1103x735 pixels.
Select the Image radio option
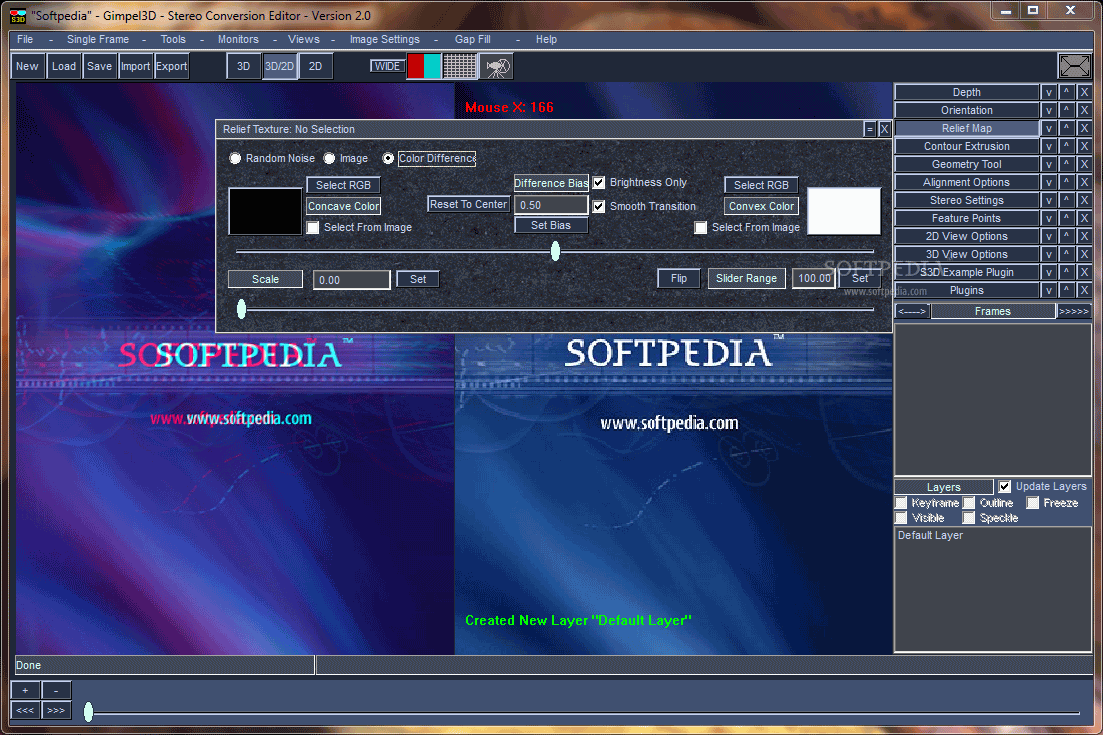click(329, 158)
